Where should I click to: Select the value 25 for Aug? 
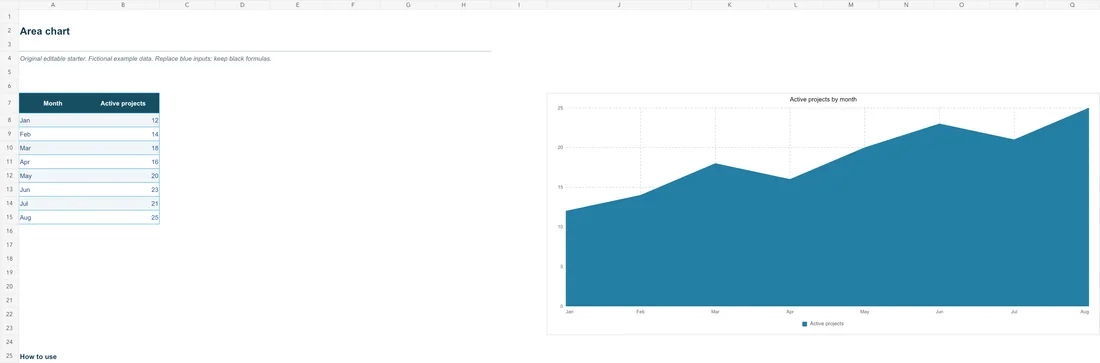pos(123,218)
